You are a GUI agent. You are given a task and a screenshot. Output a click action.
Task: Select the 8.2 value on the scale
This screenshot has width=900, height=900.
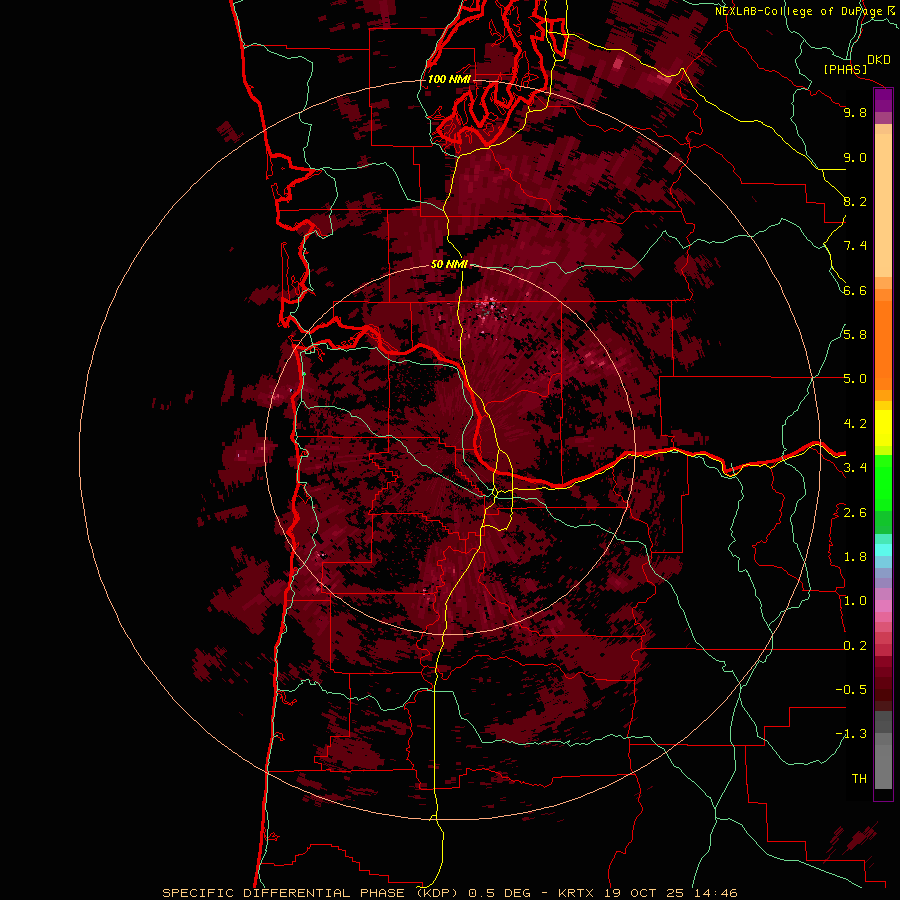click(x=855, y=201)
